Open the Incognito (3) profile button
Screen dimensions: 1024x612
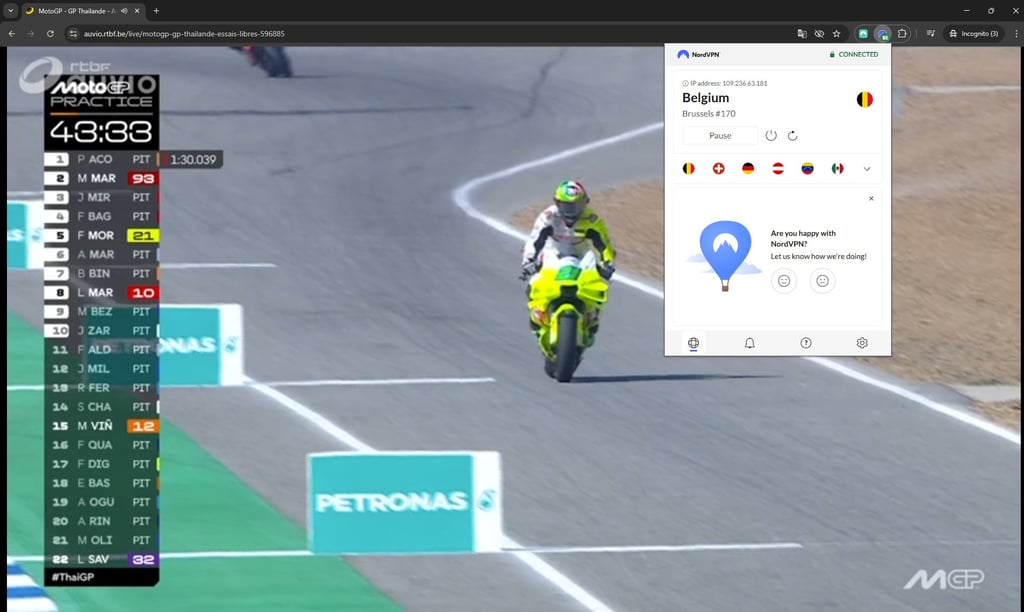pyautogui.click(x=973, y=33)
